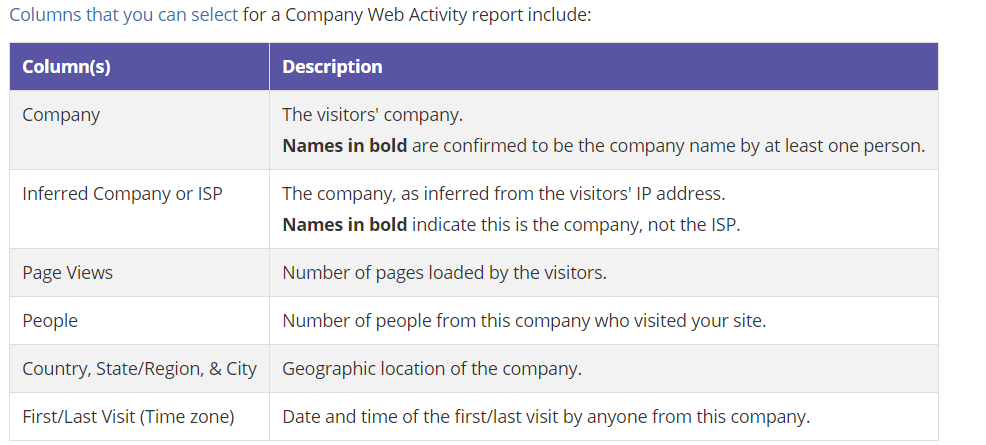986x445 pixels.
Task: Click 'Date and time of the first/last visit' text
Action: (x=440, y=417)
